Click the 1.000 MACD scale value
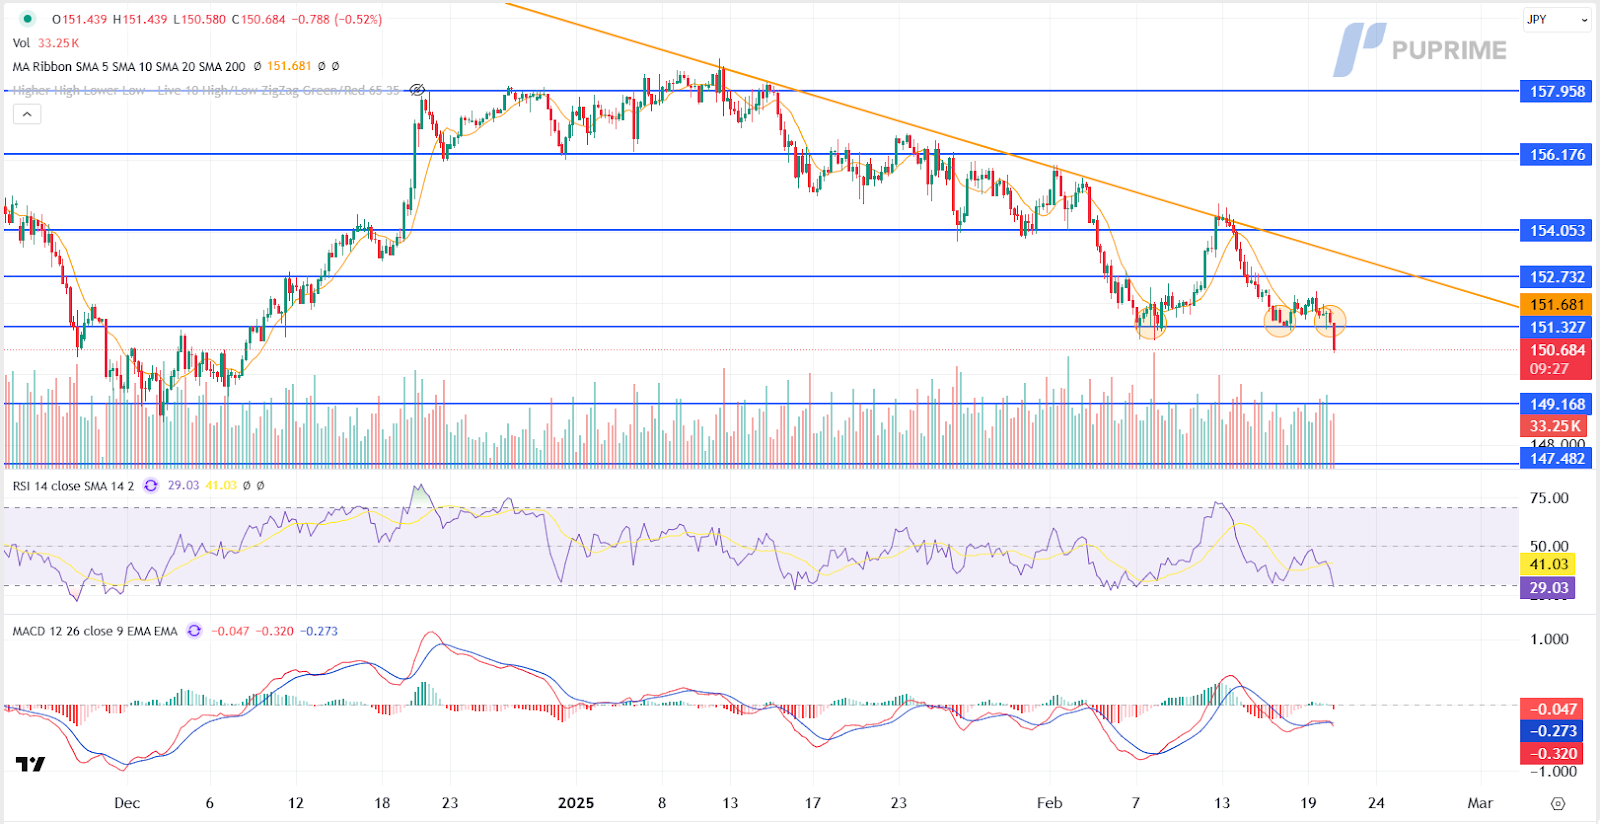The height and width of the screenshot is (824, 1600). [x=1549, y=639]
